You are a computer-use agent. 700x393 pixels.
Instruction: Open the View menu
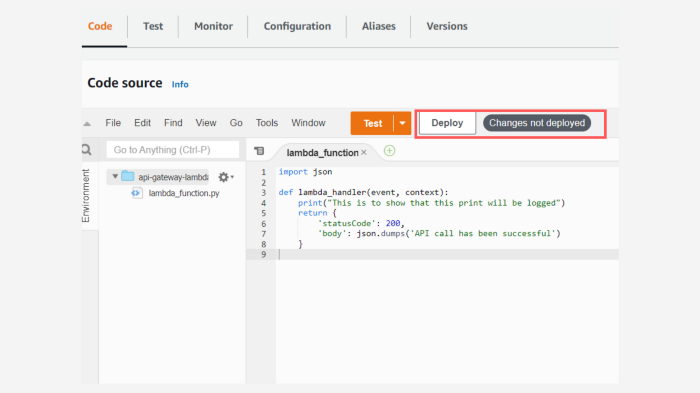(x=206, y=123)
